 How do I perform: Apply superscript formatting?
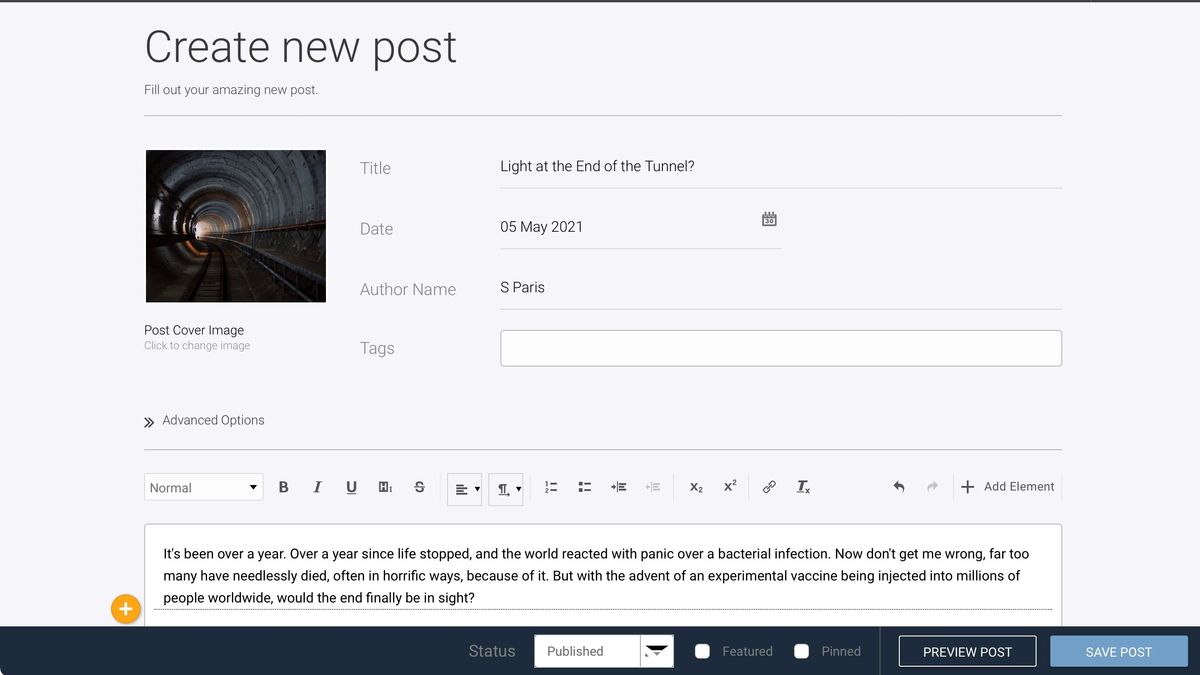[729, 487]
